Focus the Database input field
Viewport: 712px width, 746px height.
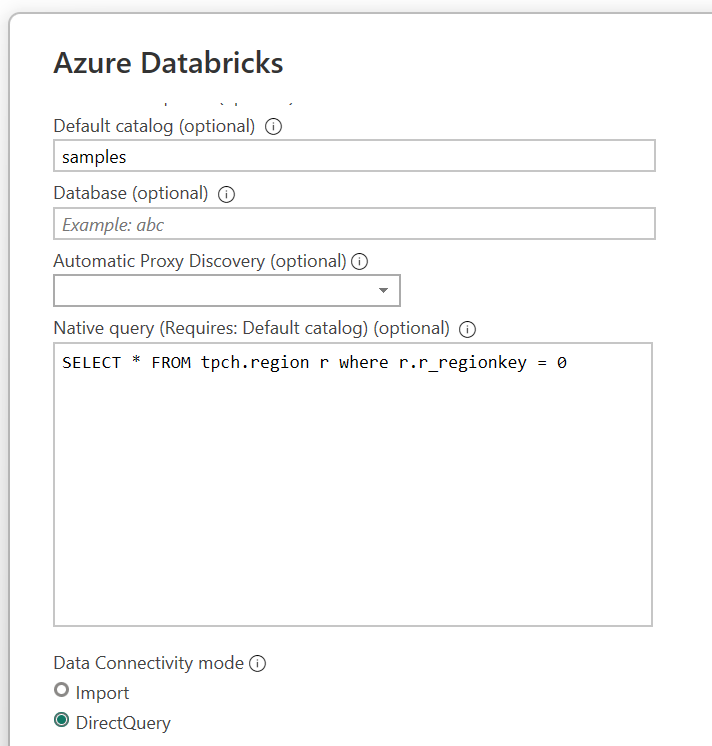(x=354, y=224)
